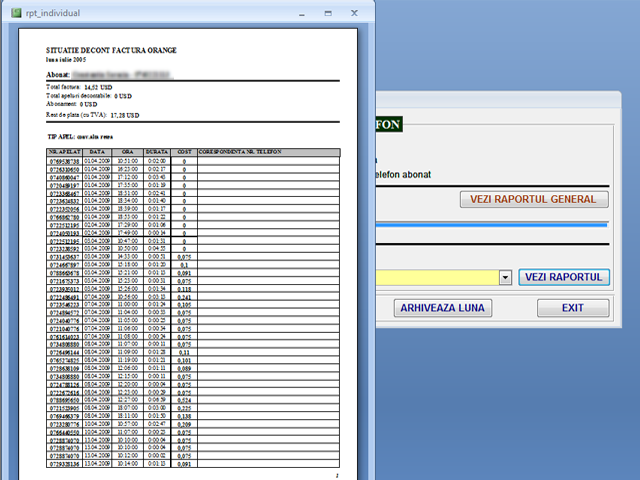
Task: Click the Rest de plata total line
Action: (x=93, y=116)
